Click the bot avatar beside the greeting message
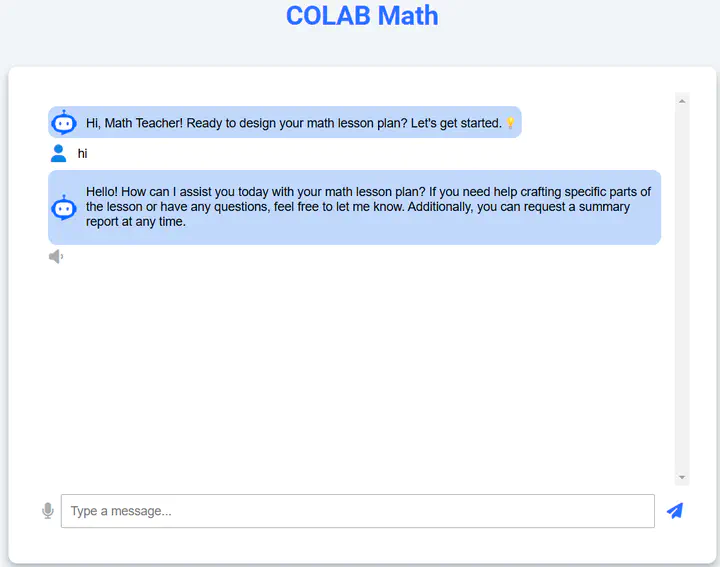720x567 pixels. [x=64, y=123]
